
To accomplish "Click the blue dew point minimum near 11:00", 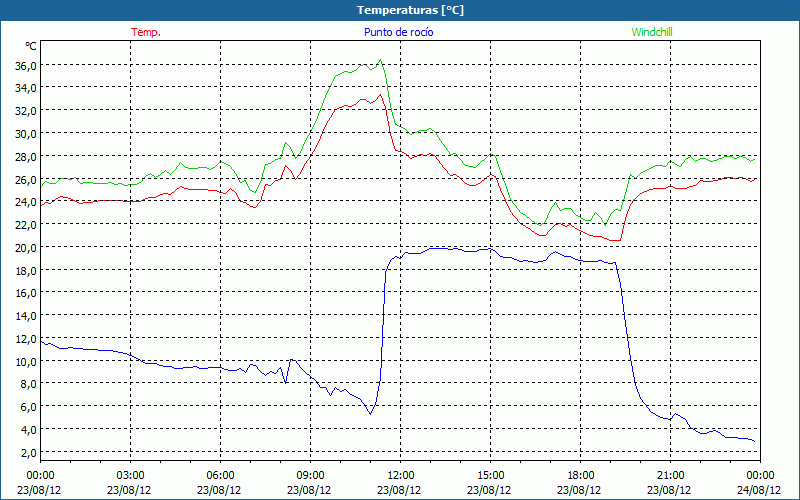I will pyautogui.click(x=370, y=413).
